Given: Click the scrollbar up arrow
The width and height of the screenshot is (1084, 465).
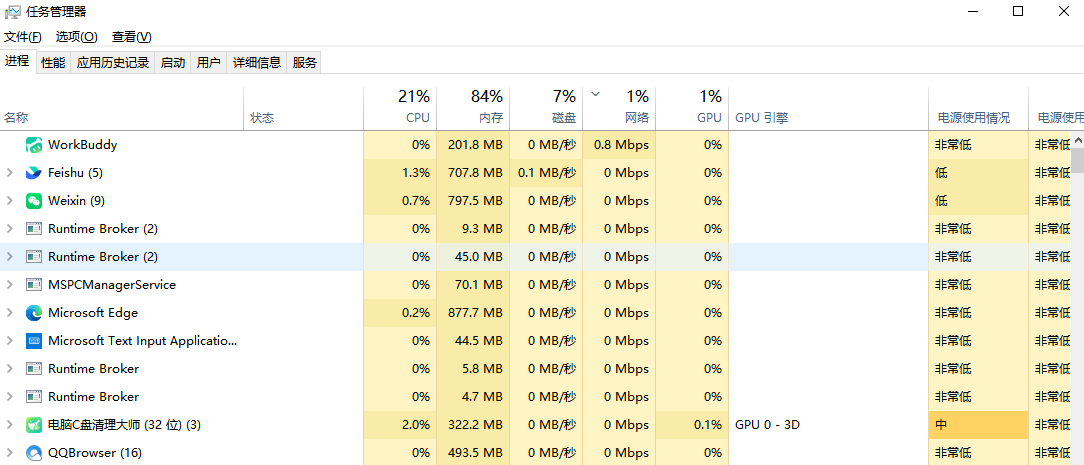Looking at the screenshot, I should (x=1077, y=140).
